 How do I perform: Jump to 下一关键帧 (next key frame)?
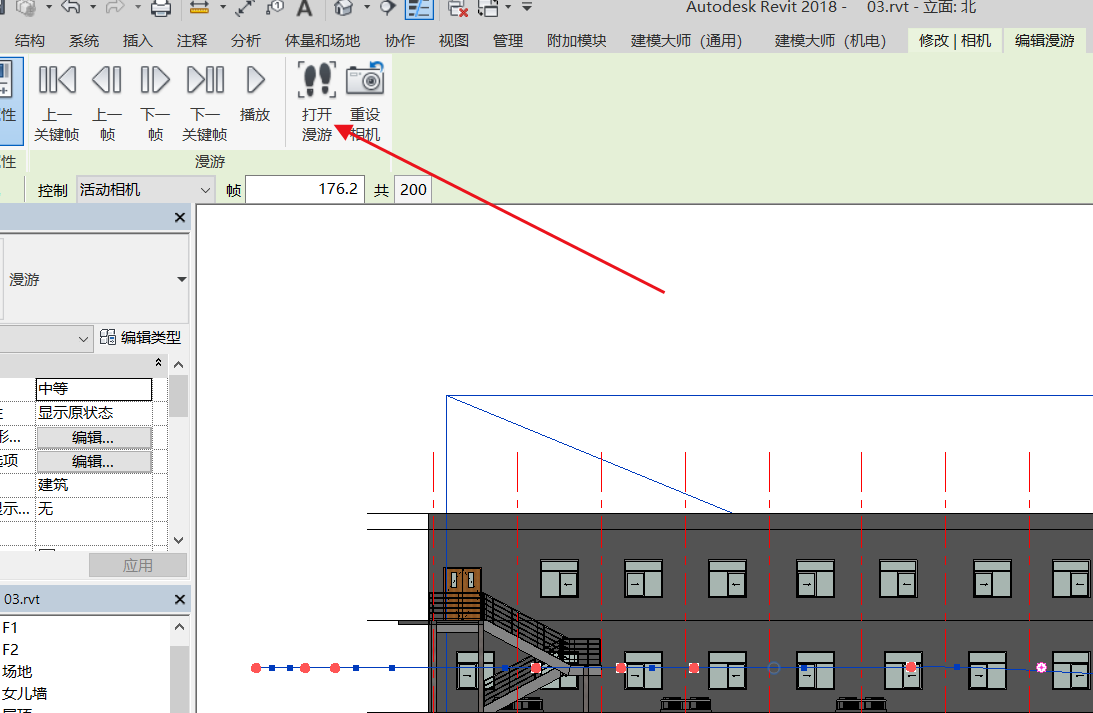[205, 81]
